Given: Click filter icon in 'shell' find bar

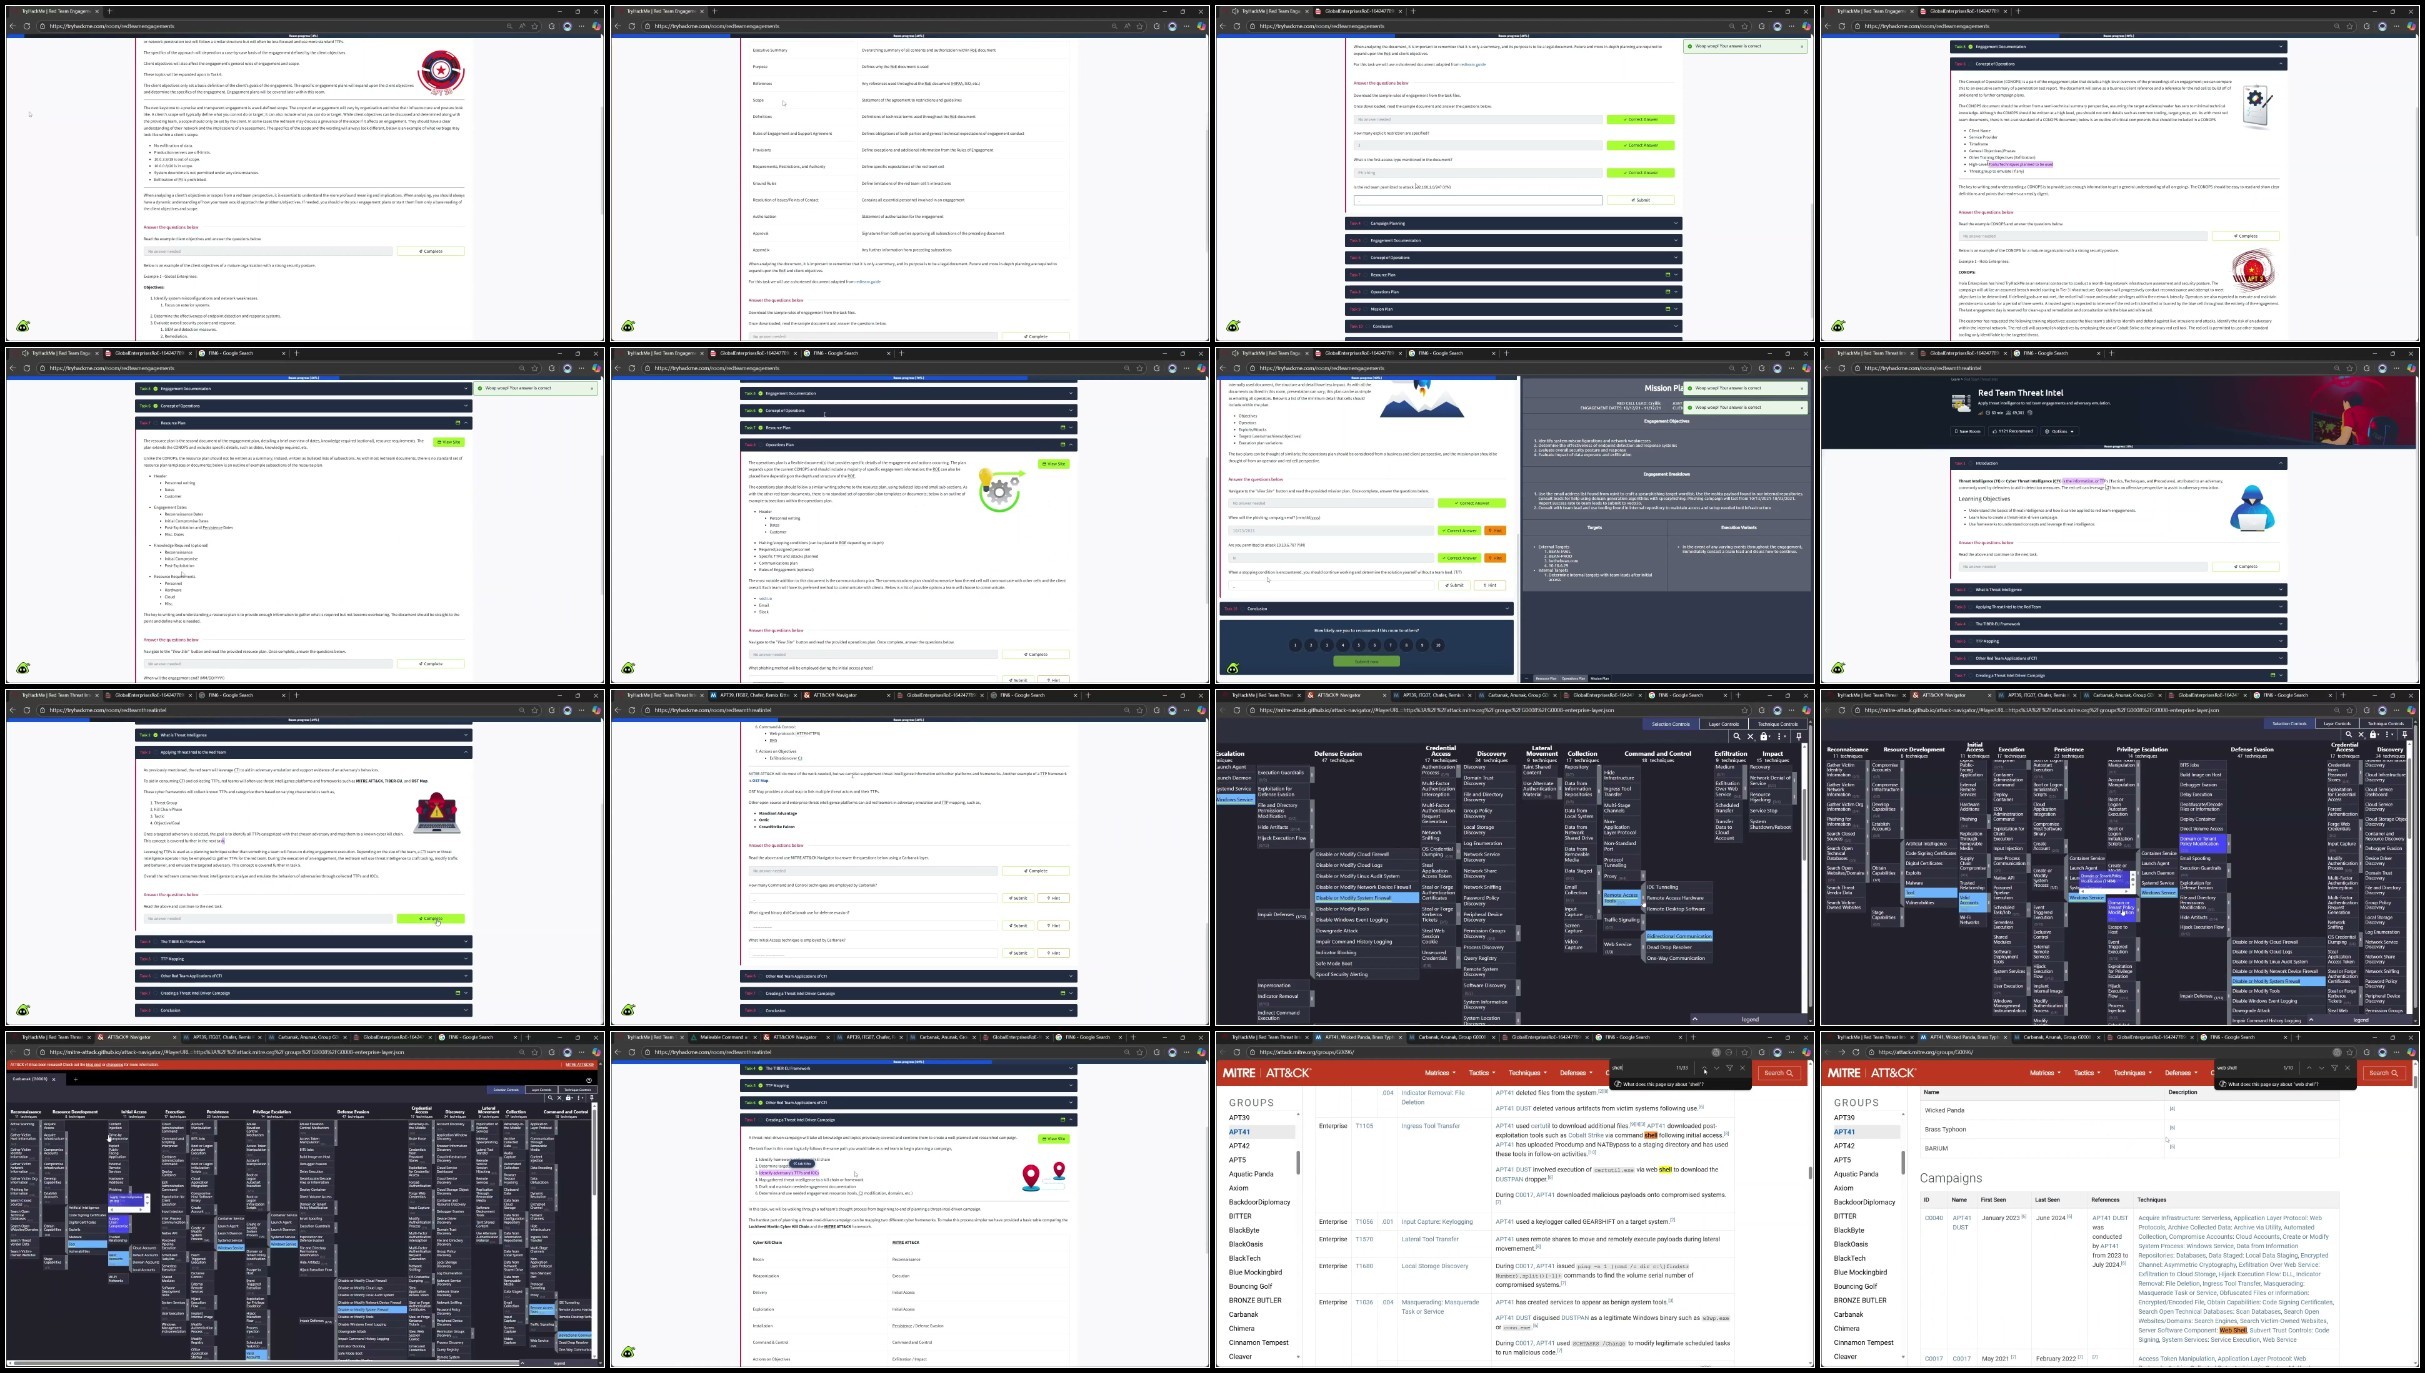Looking at the screenshot, I should [x=1729, y=1068].
